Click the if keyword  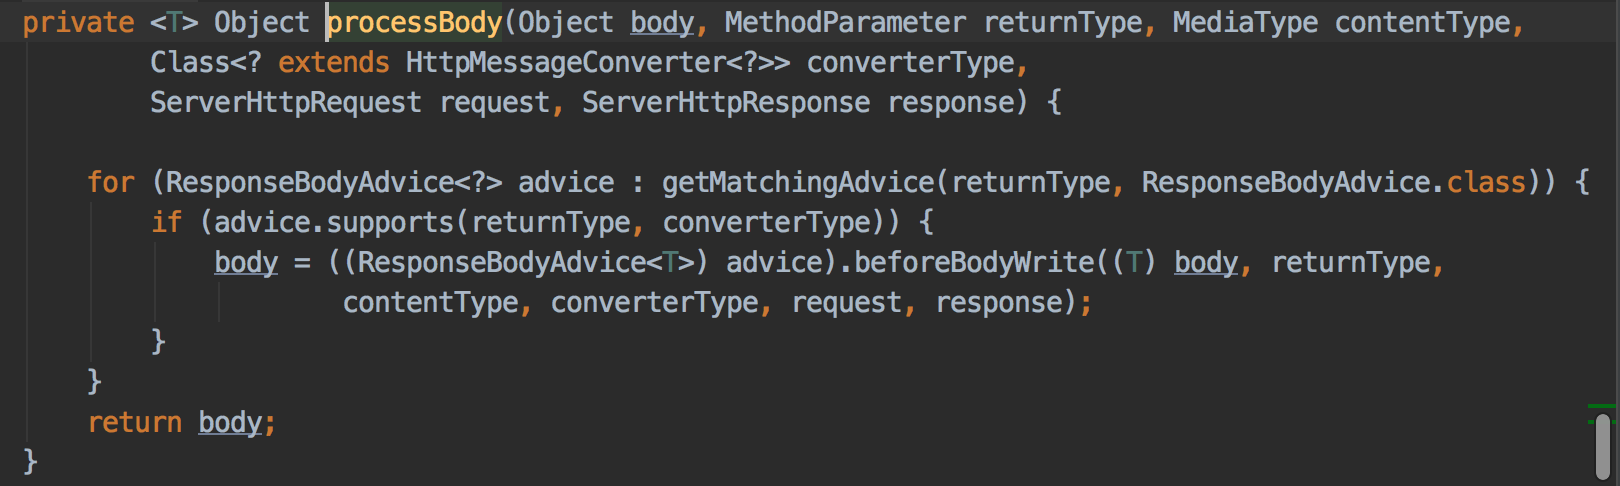point(166,222)
